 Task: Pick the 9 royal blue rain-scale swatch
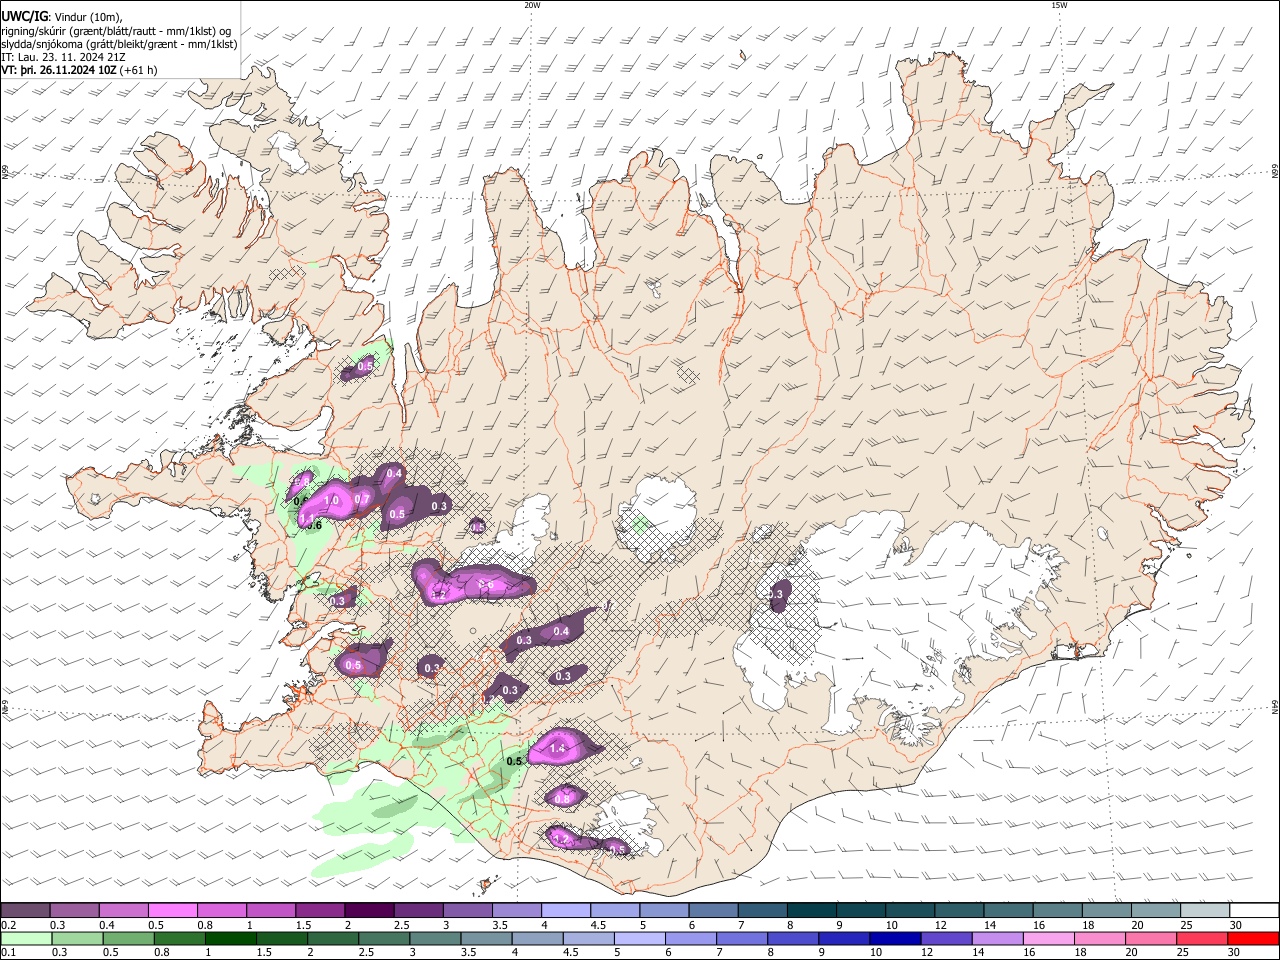(845, 938)
